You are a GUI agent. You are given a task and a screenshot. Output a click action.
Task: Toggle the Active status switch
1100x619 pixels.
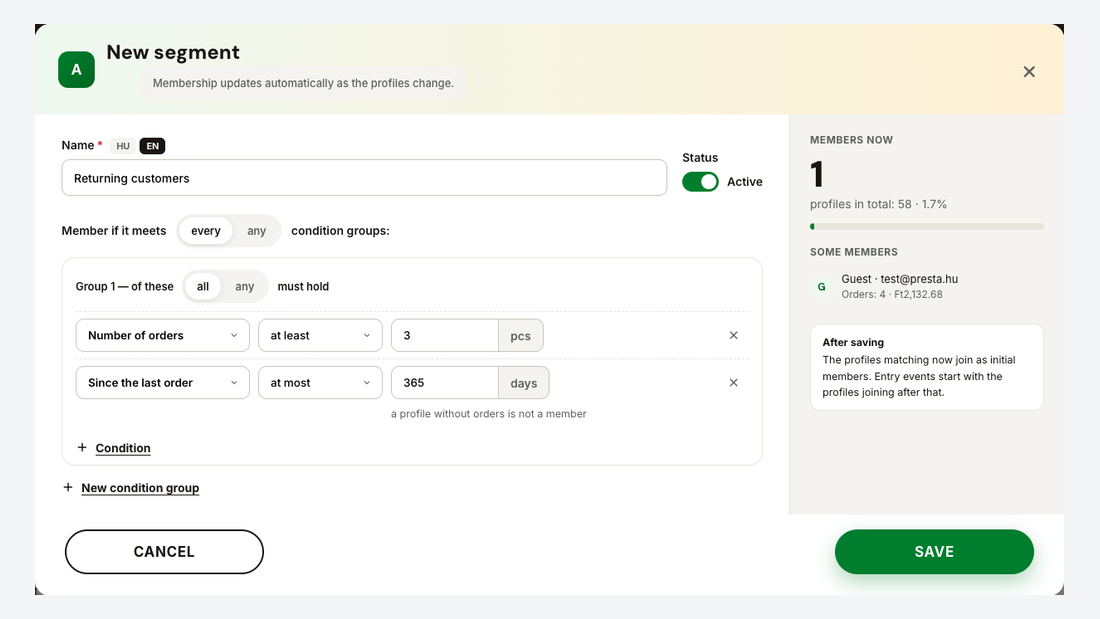(700, 182)
